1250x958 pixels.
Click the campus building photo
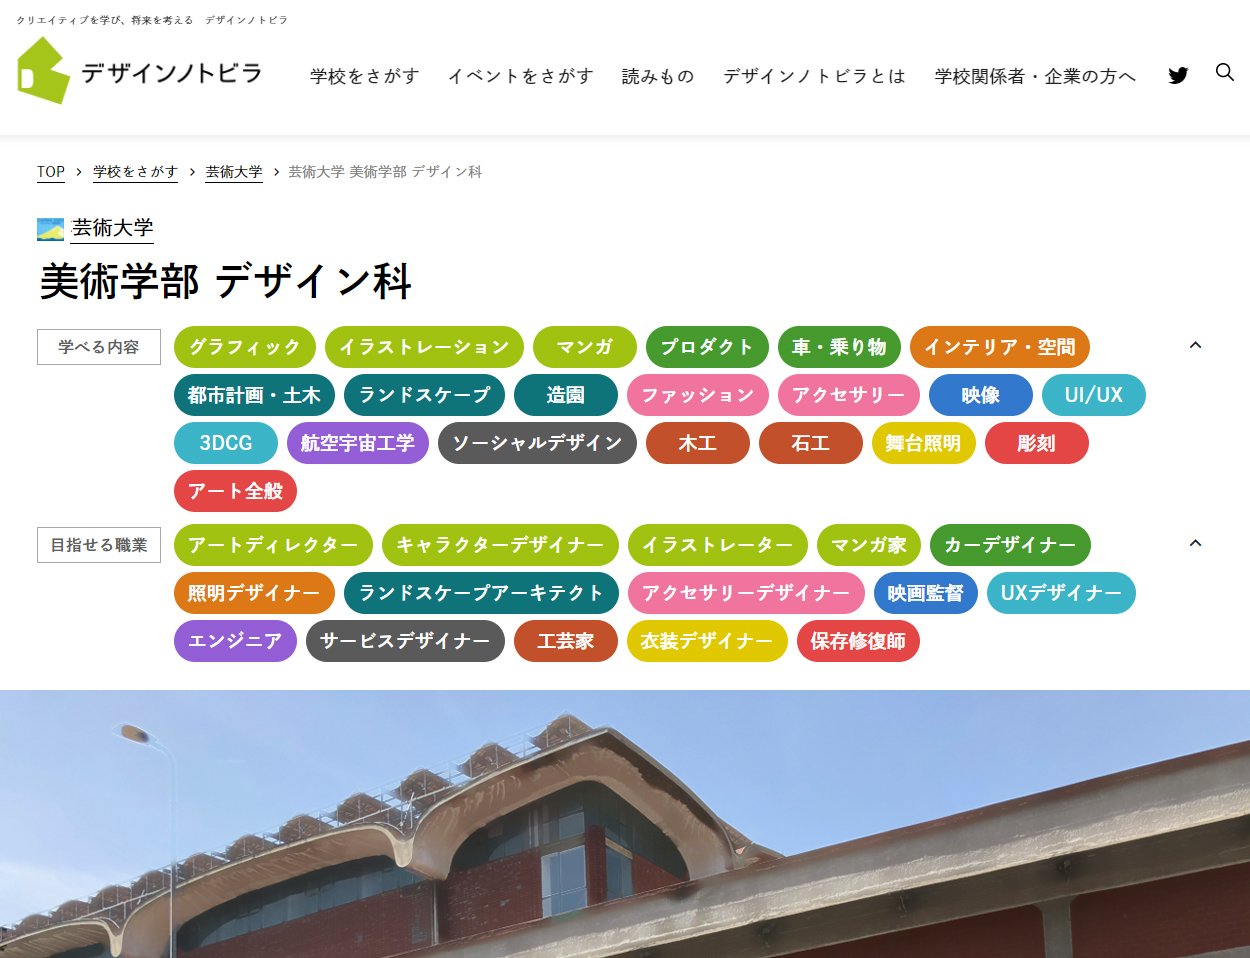pyautogui.click(x=625, y=824)
